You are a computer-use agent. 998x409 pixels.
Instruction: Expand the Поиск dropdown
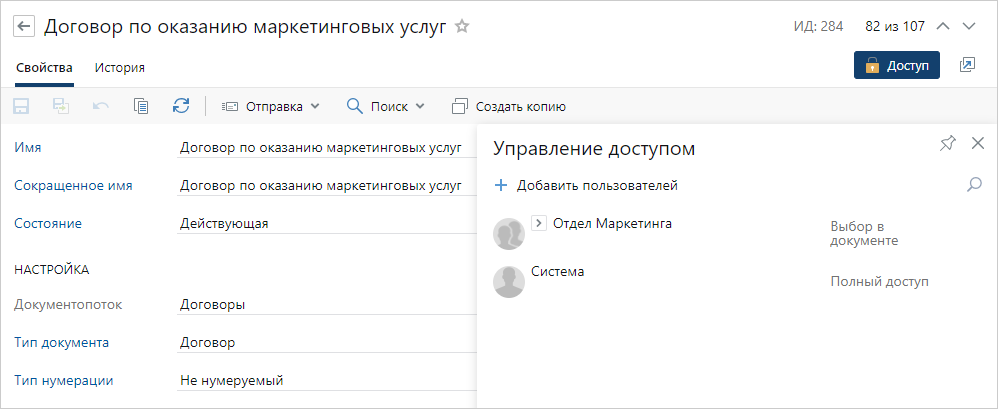pos(386,106)
